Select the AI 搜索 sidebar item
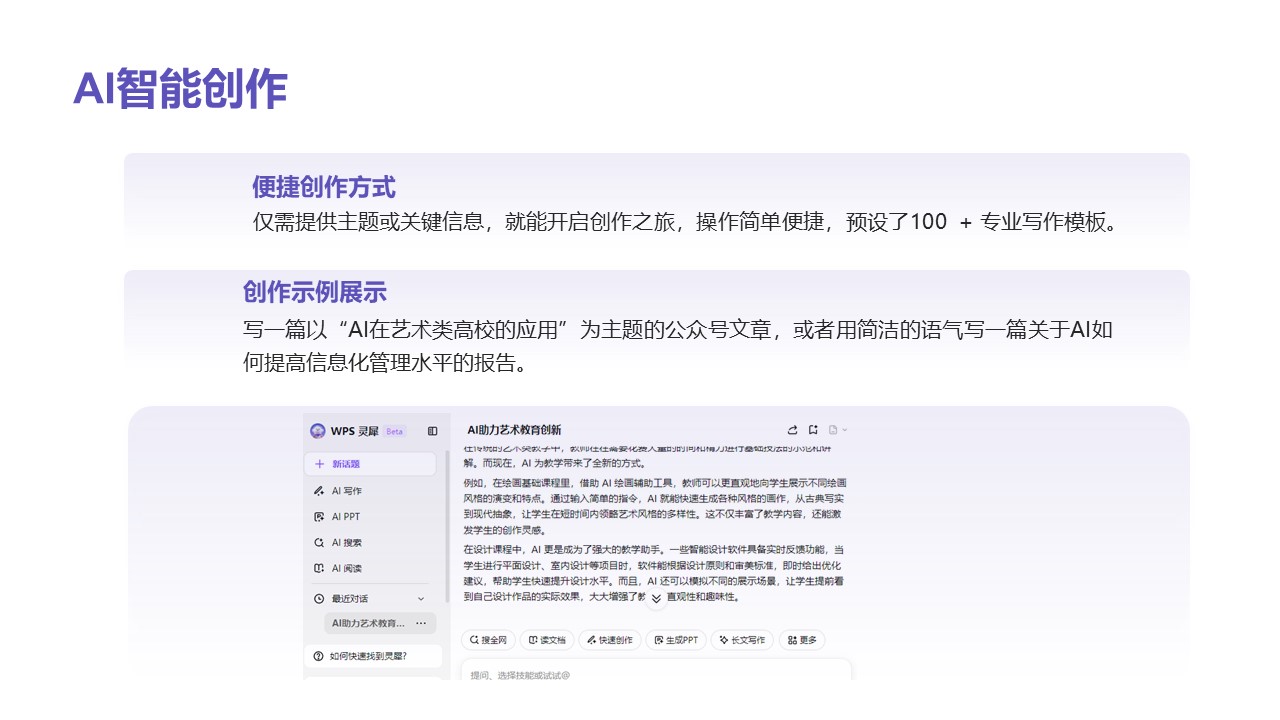 [346, 543]
